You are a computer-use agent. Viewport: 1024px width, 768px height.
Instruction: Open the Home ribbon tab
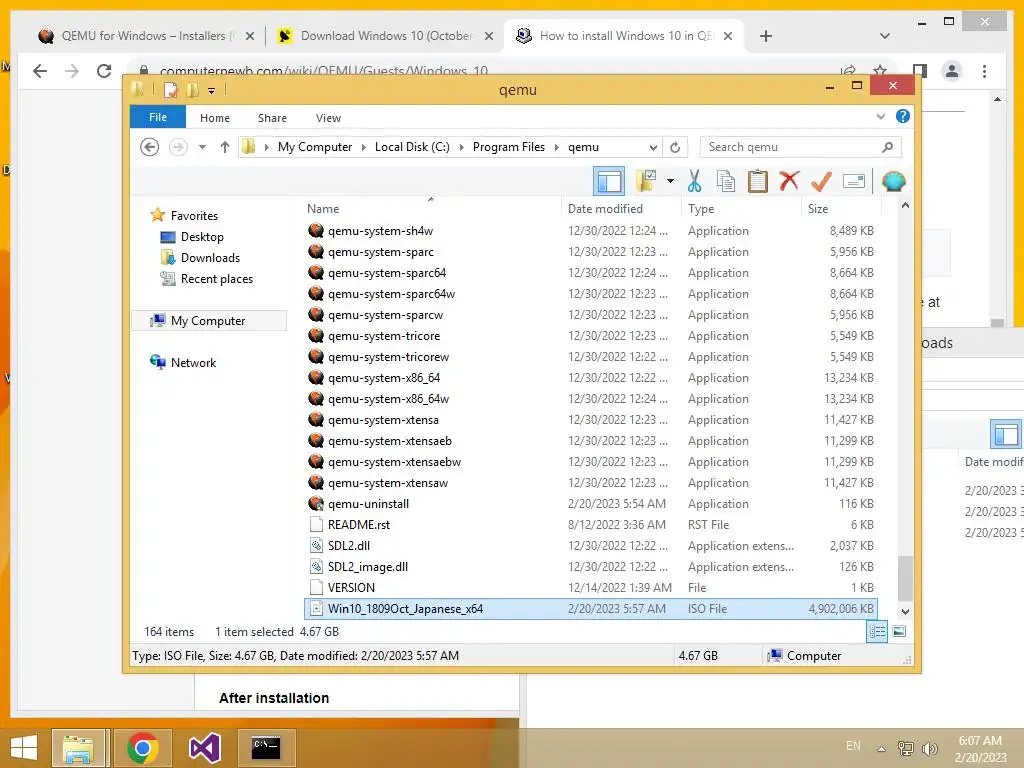(x=215, y=118)
